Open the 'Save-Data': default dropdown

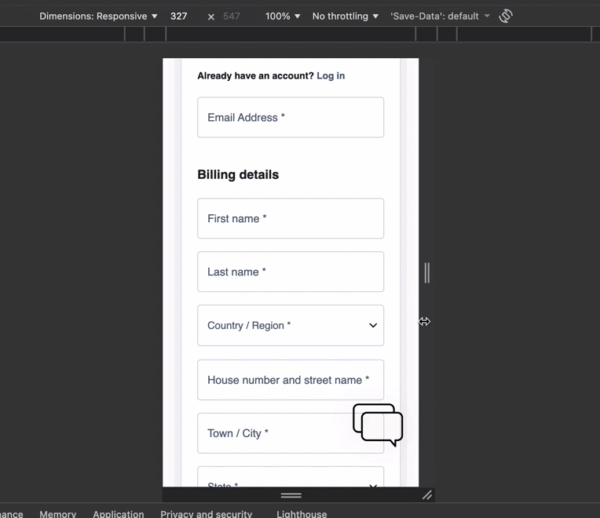click(x=440, y=16)
